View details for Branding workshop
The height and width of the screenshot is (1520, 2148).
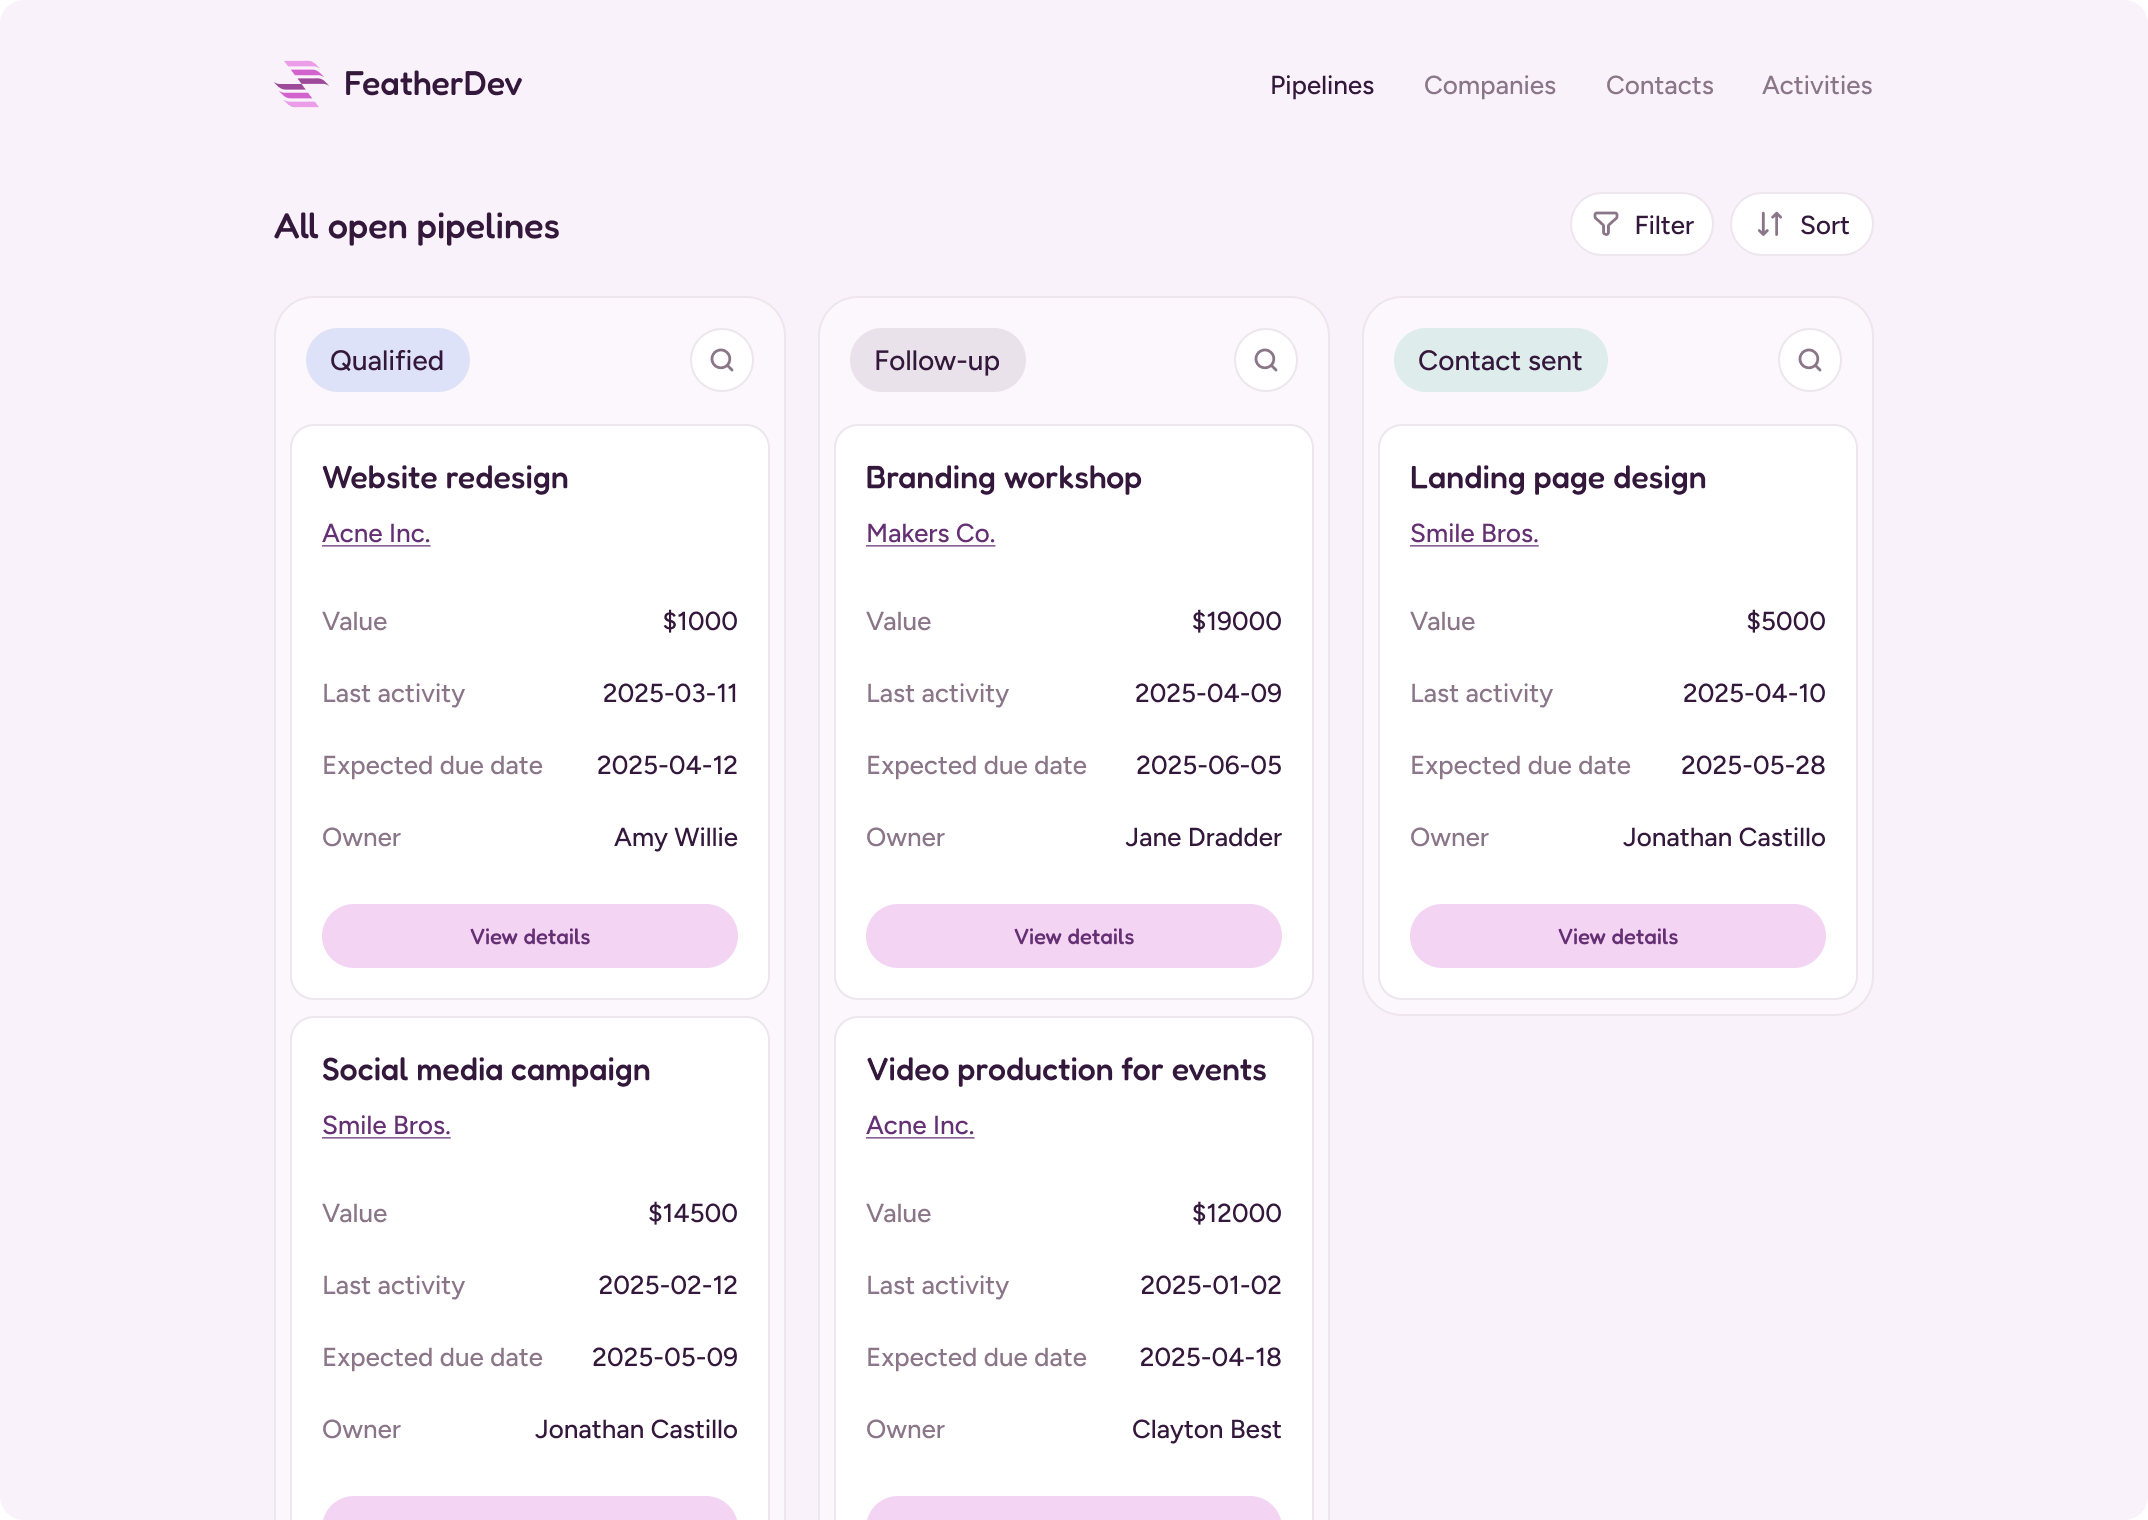pos(1073,936)
